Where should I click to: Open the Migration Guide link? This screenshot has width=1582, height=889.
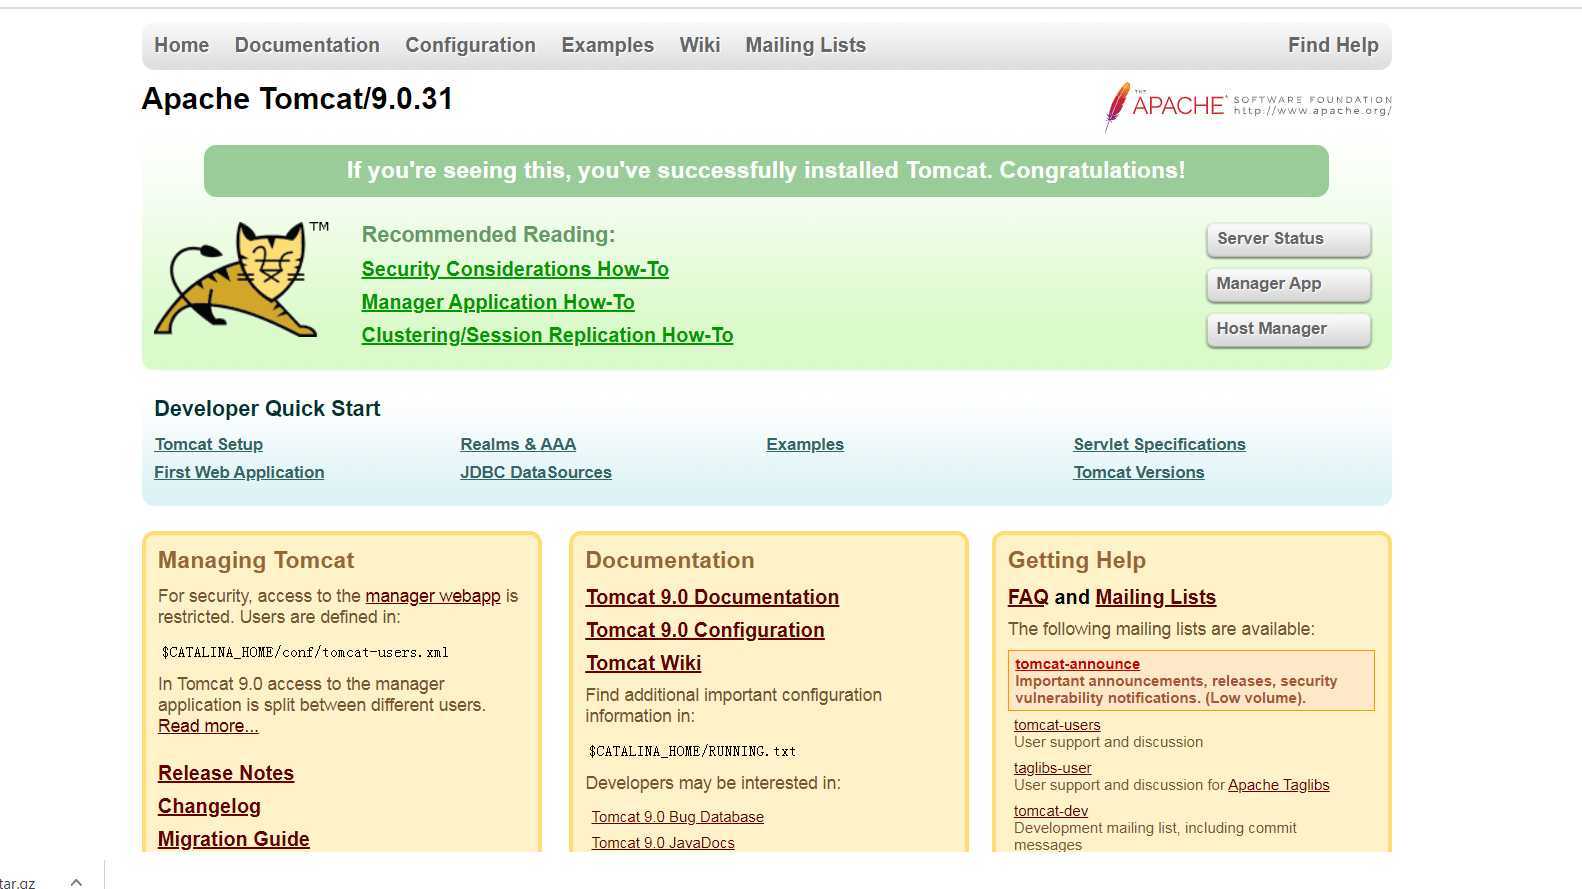(233, 839)
